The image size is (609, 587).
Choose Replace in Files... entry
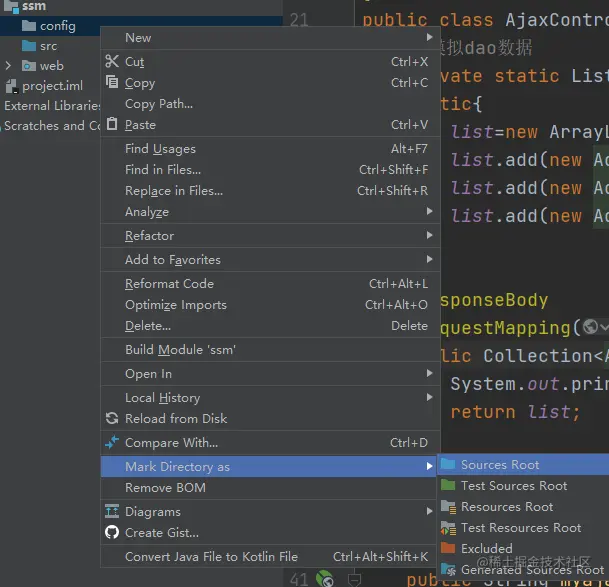[270, 191]
